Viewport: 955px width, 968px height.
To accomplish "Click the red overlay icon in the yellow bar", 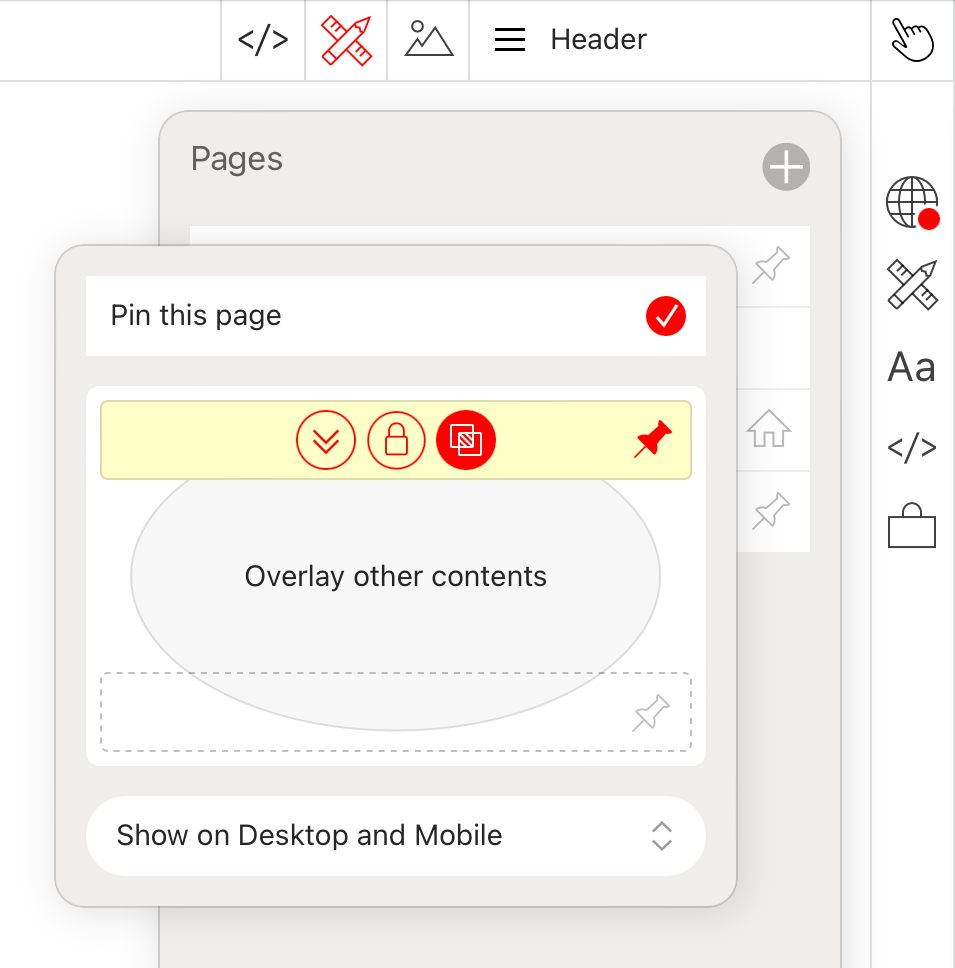I will tap(466, 440).
